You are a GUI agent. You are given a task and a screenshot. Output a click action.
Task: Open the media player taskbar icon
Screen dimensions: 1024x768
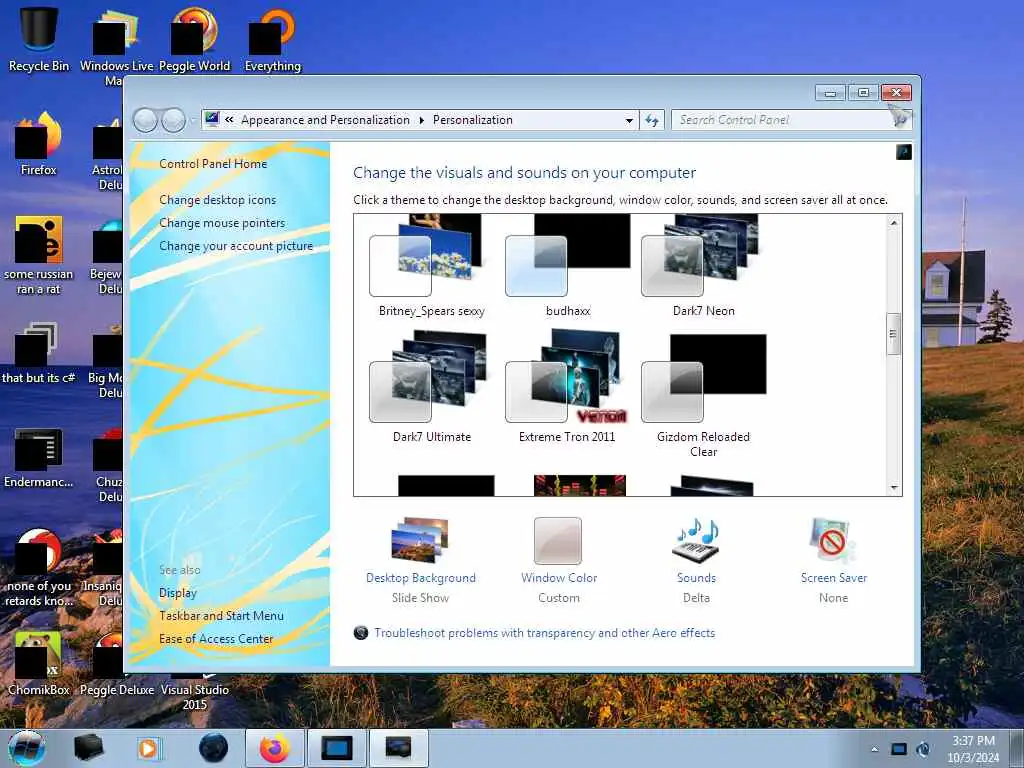(150, 748)
